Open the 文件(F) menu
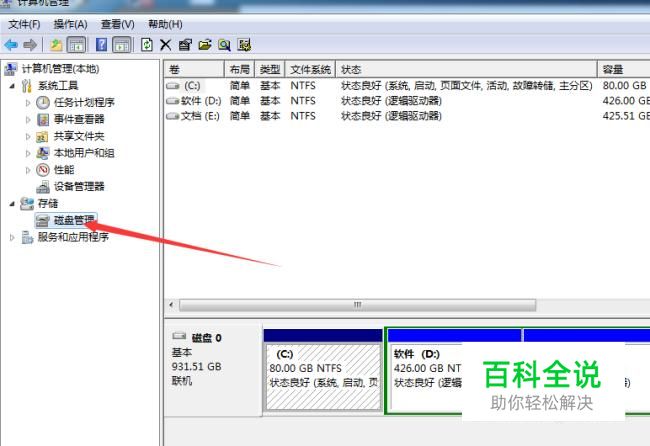650x446 pixels. pyautogui.click(x=24, y=24)
